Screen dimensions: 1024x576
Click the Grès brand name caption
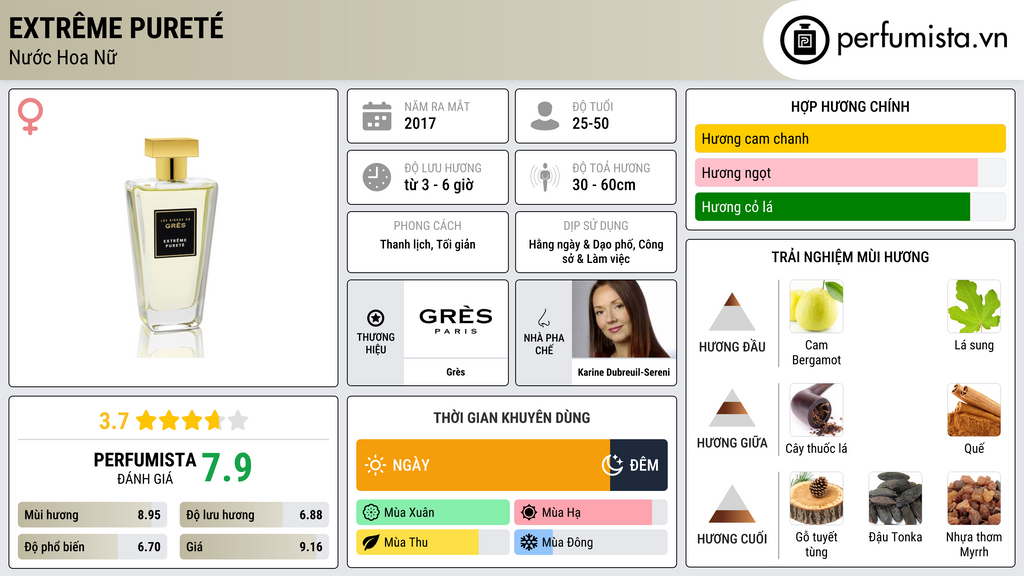click(456, 372)
